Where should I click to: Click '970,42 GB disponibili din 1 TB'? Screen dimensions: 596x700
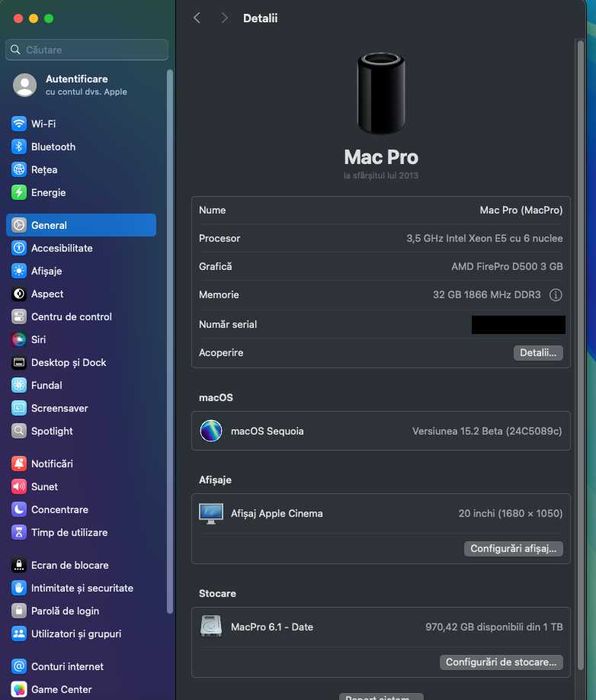[x=494, y=627]
